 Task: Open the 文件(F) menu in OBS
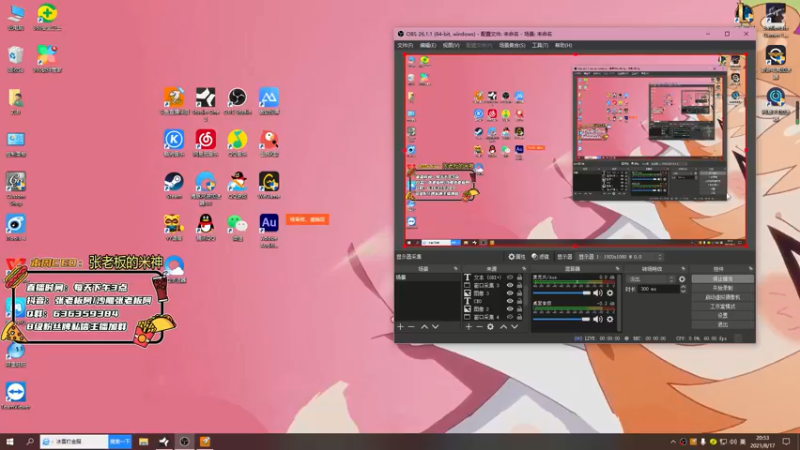[x=405, y=45]
